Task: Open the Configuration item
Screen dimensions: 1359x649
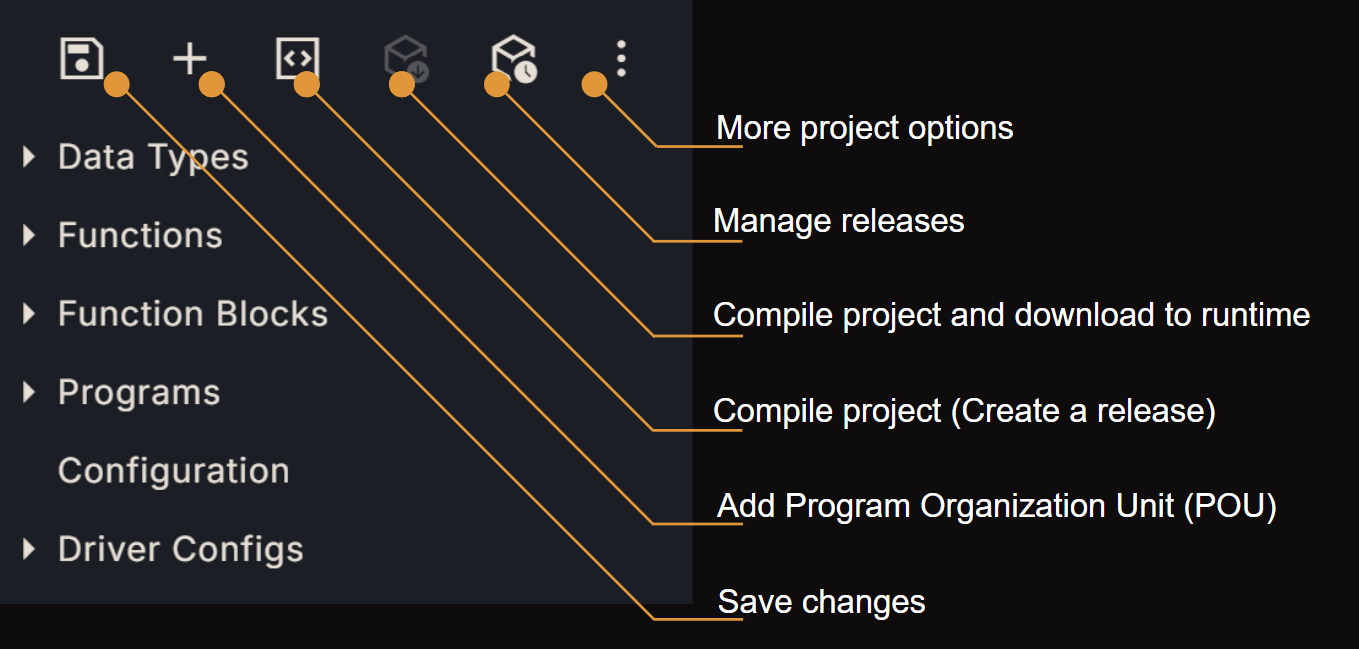Action: [x=173, y=470]
